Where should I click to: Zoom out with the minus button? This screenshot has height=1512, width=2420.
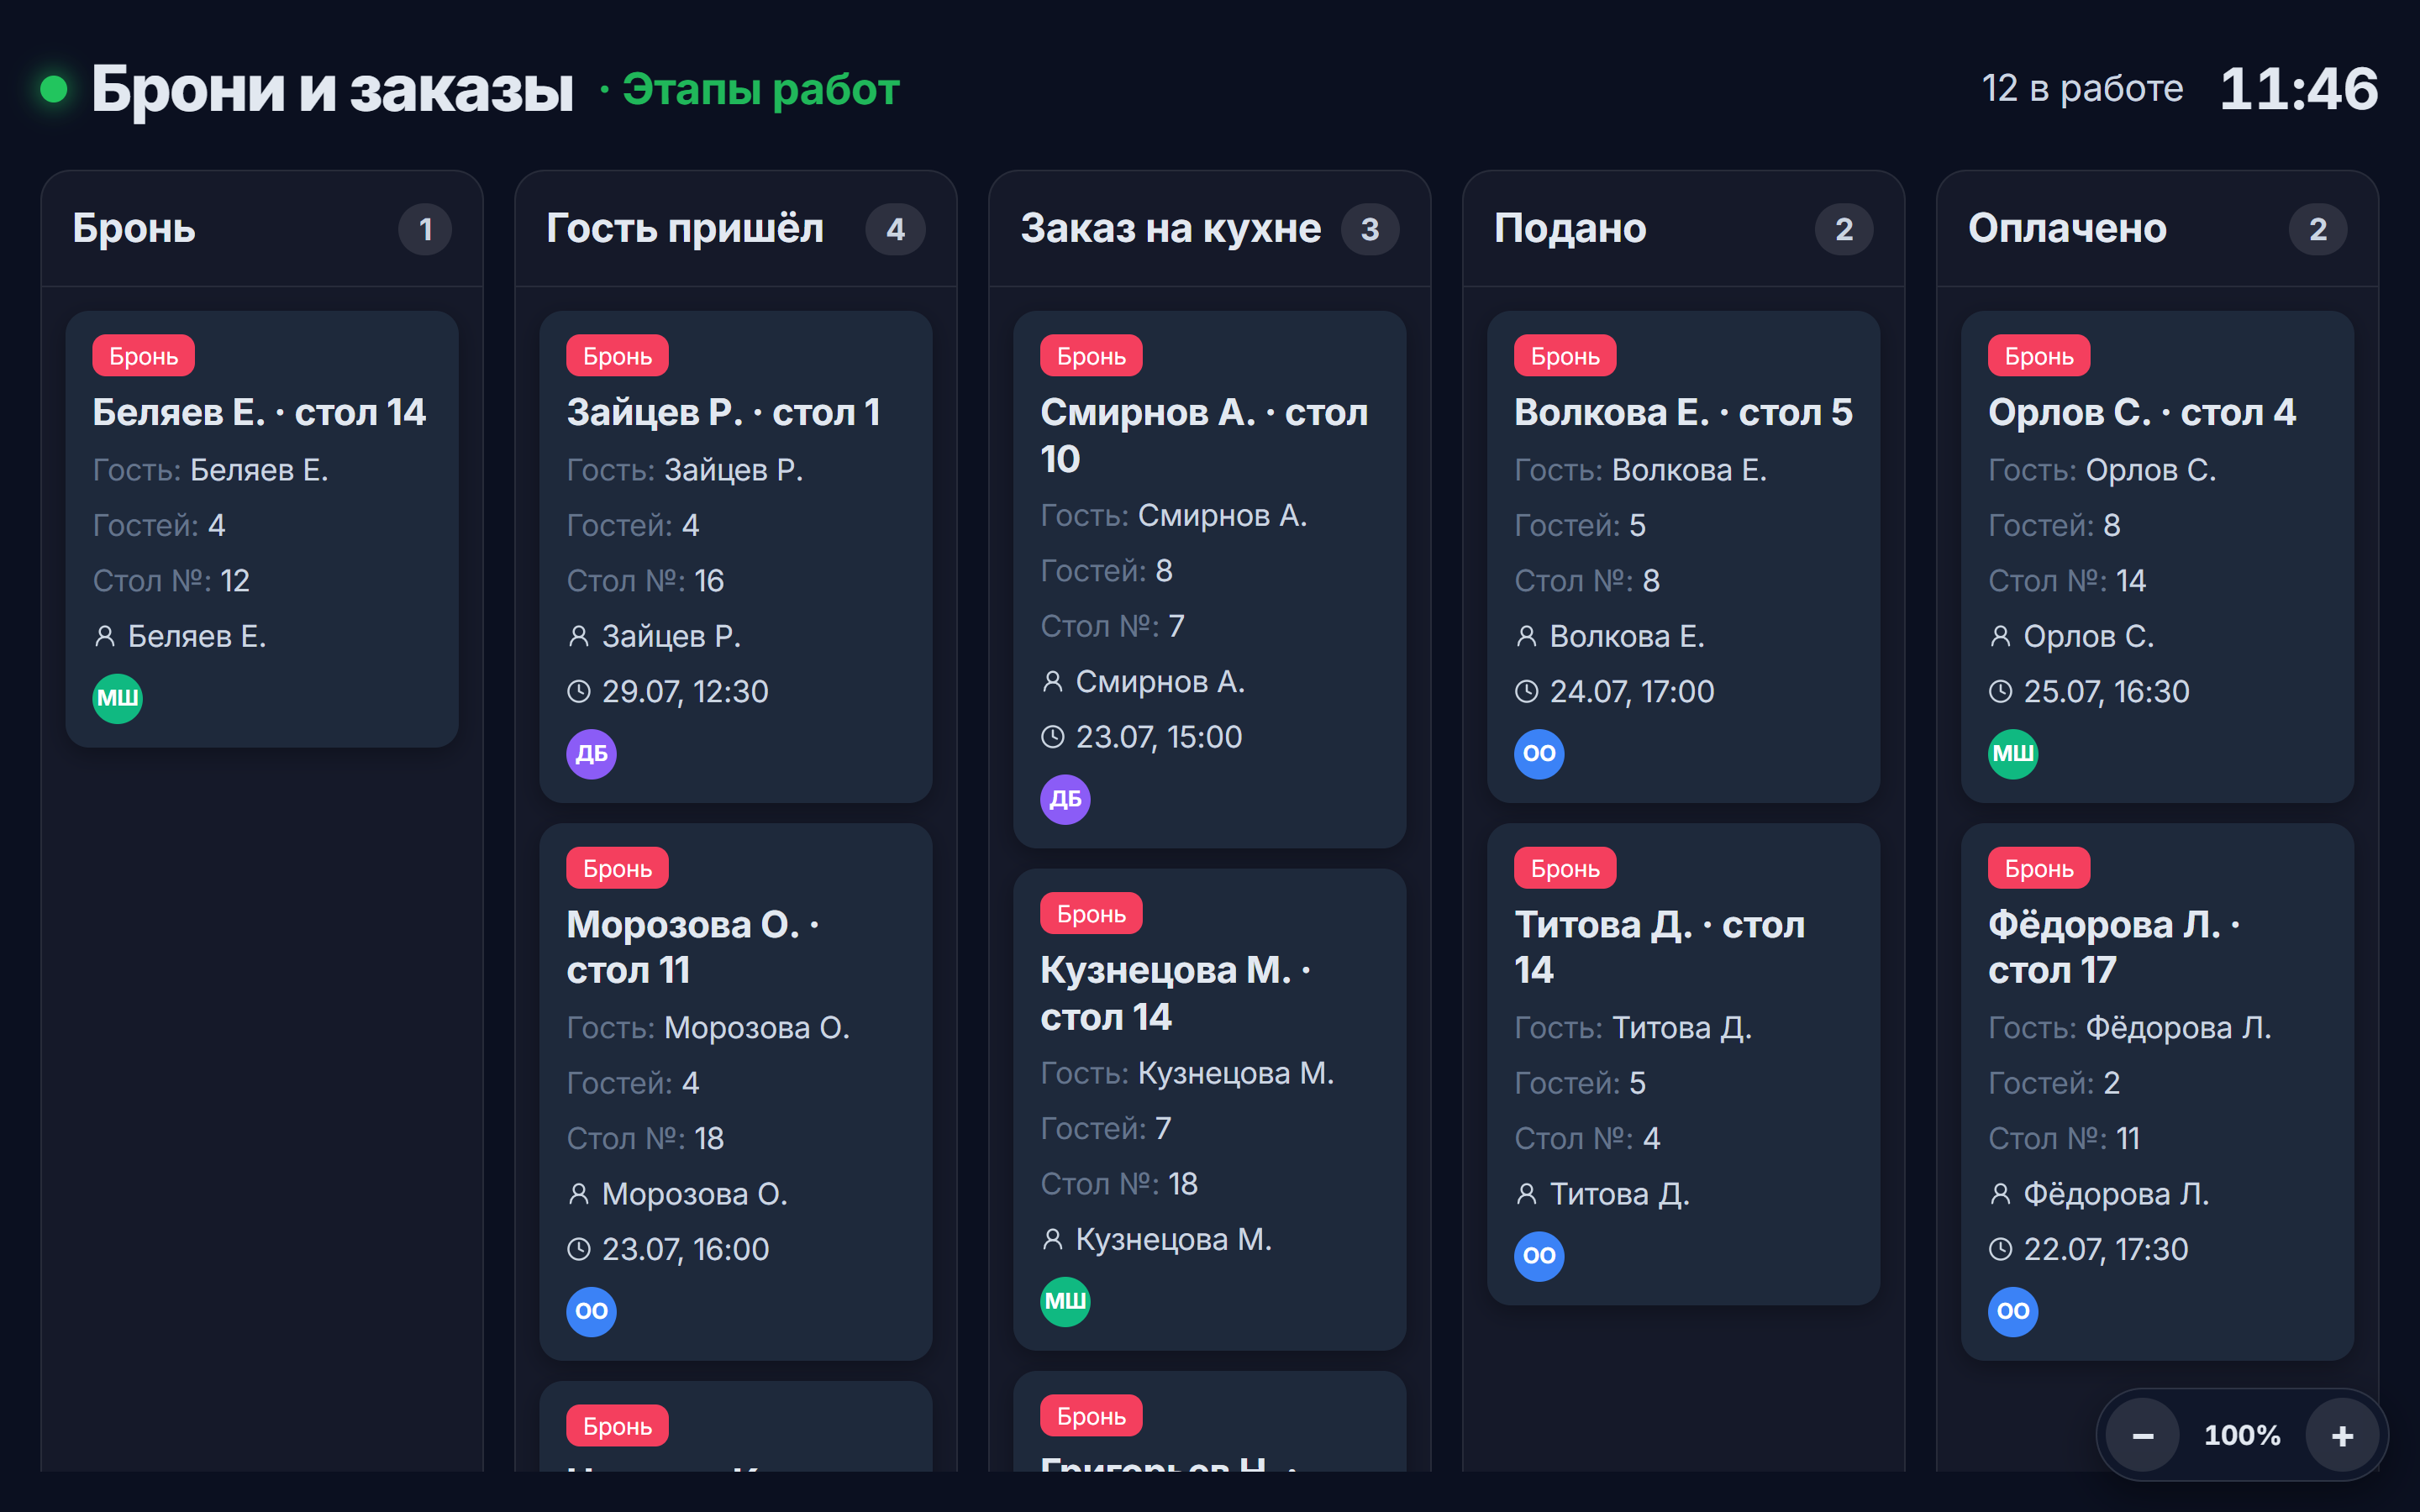pos(2142,1436)
